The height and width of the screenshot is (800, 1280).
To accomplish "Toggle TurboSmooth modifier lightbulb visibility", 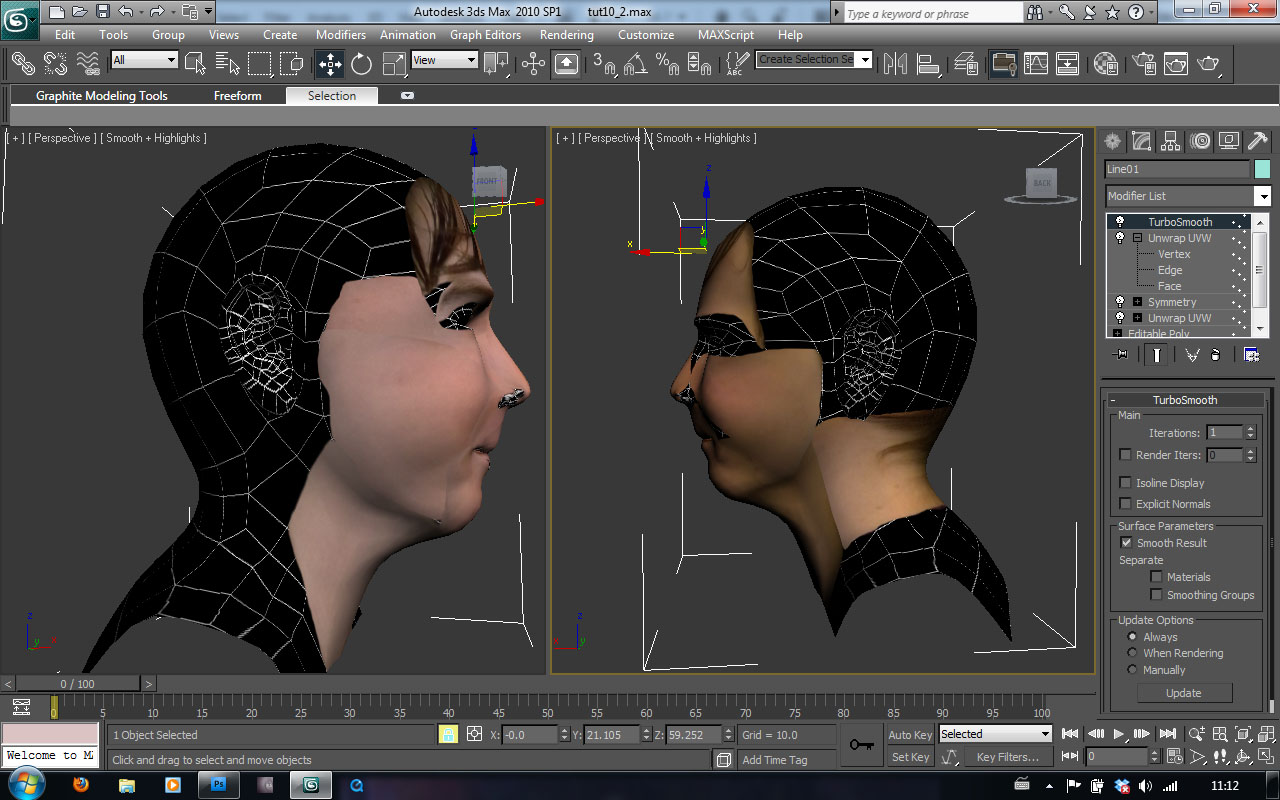I will [1119, 222].
